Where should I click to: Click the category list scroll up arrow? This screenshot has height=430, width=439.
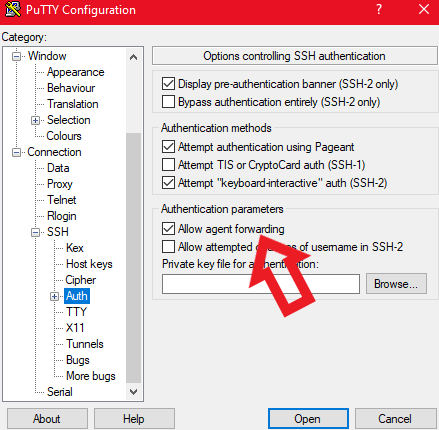click(x=134, y=57)
